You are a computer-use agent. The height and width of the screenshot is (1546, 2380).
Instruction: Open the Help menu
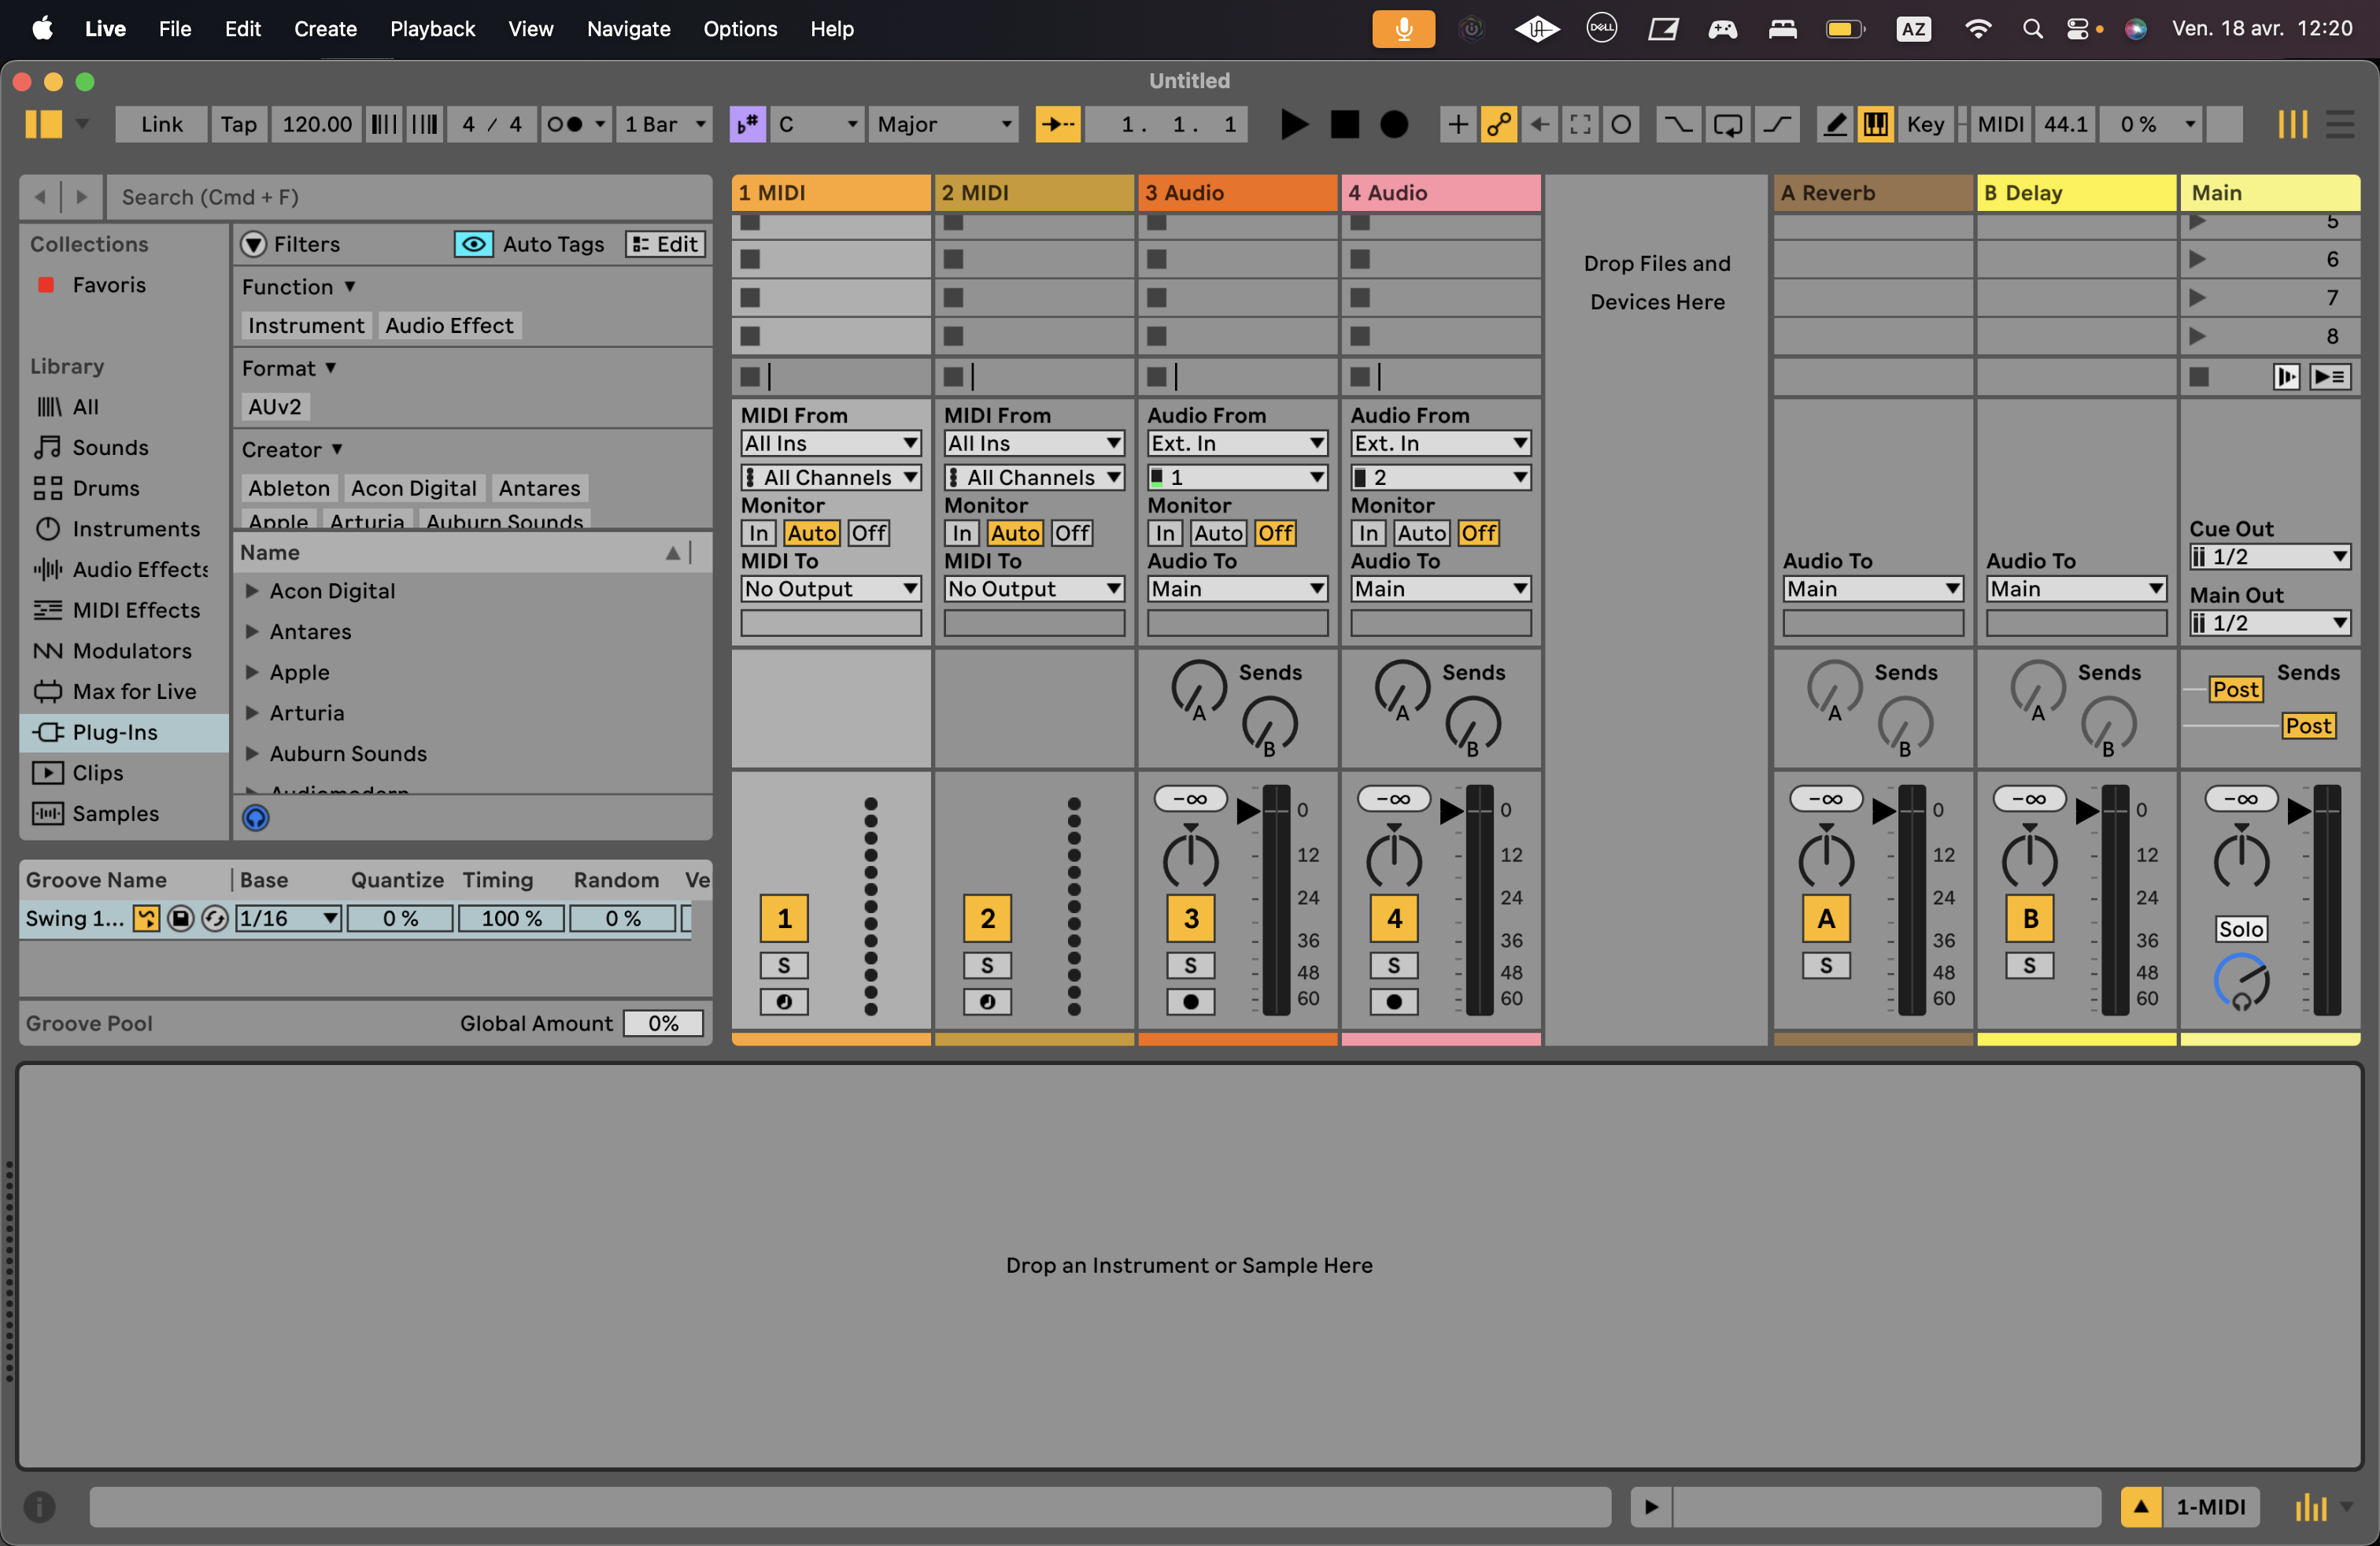832,29
